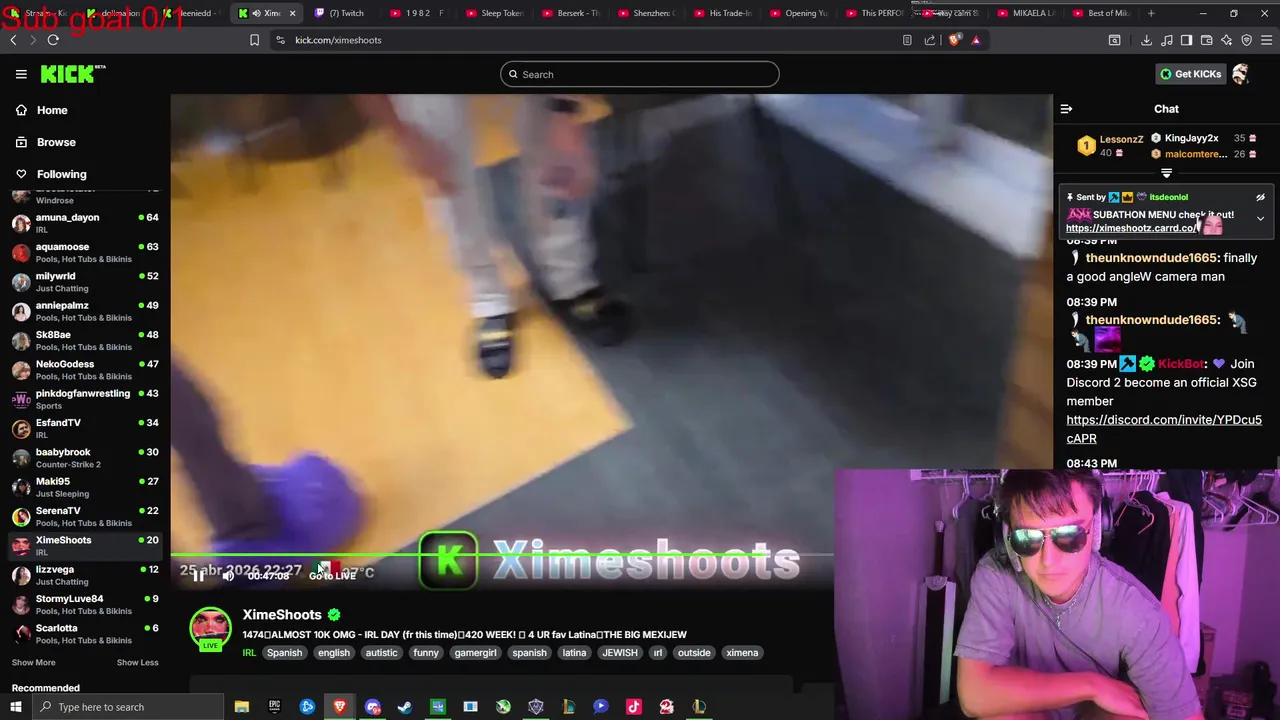Open the user profile avatar menu
This screenshot has height=720, width=1280.
coord(1241,74)
